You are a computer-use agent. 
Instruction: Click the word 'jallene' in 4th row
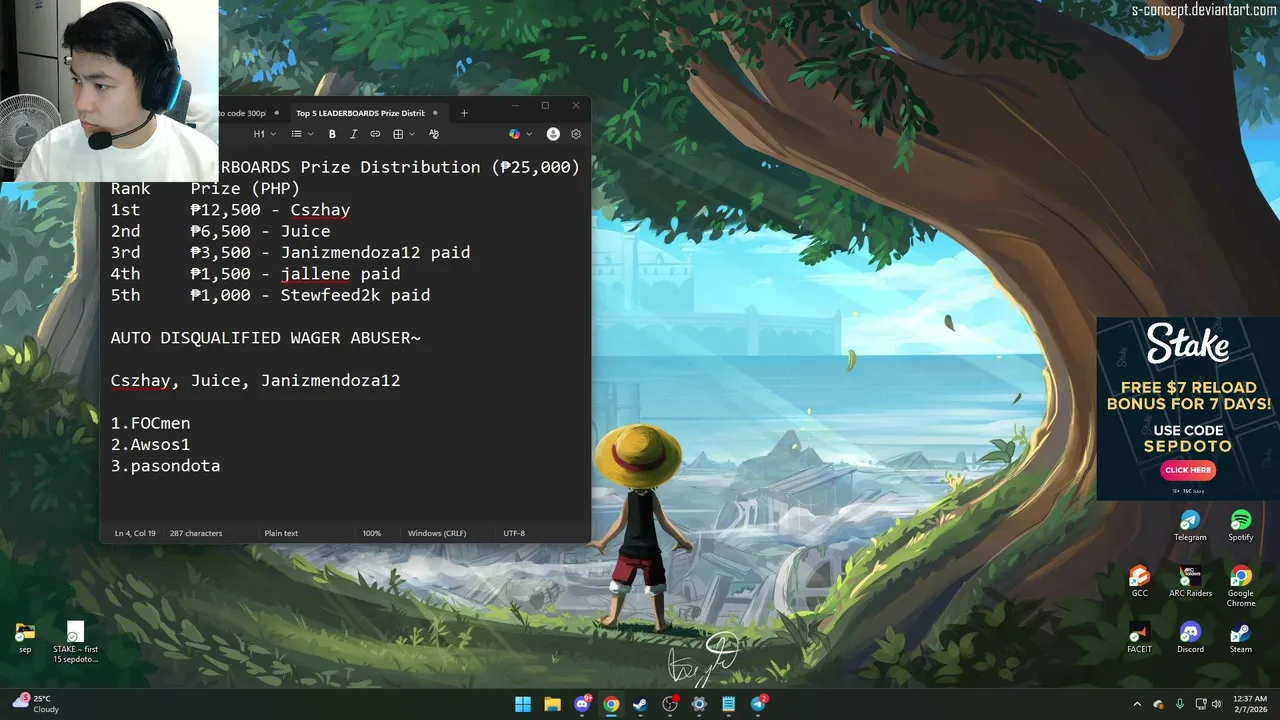(x=315, y=273)
